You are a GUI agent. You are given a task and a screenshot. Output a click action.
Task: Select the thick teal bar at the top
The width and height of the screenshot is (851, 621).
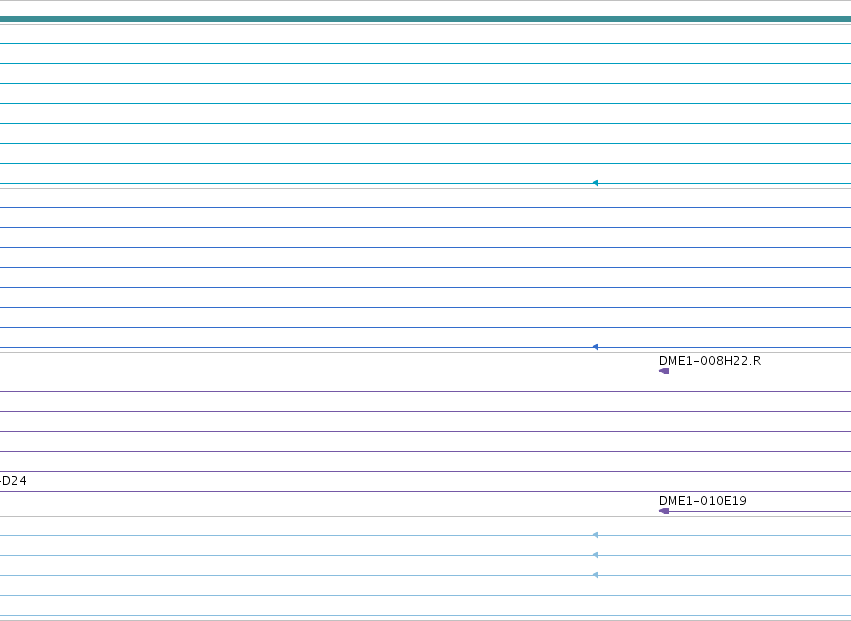(426, 20)
